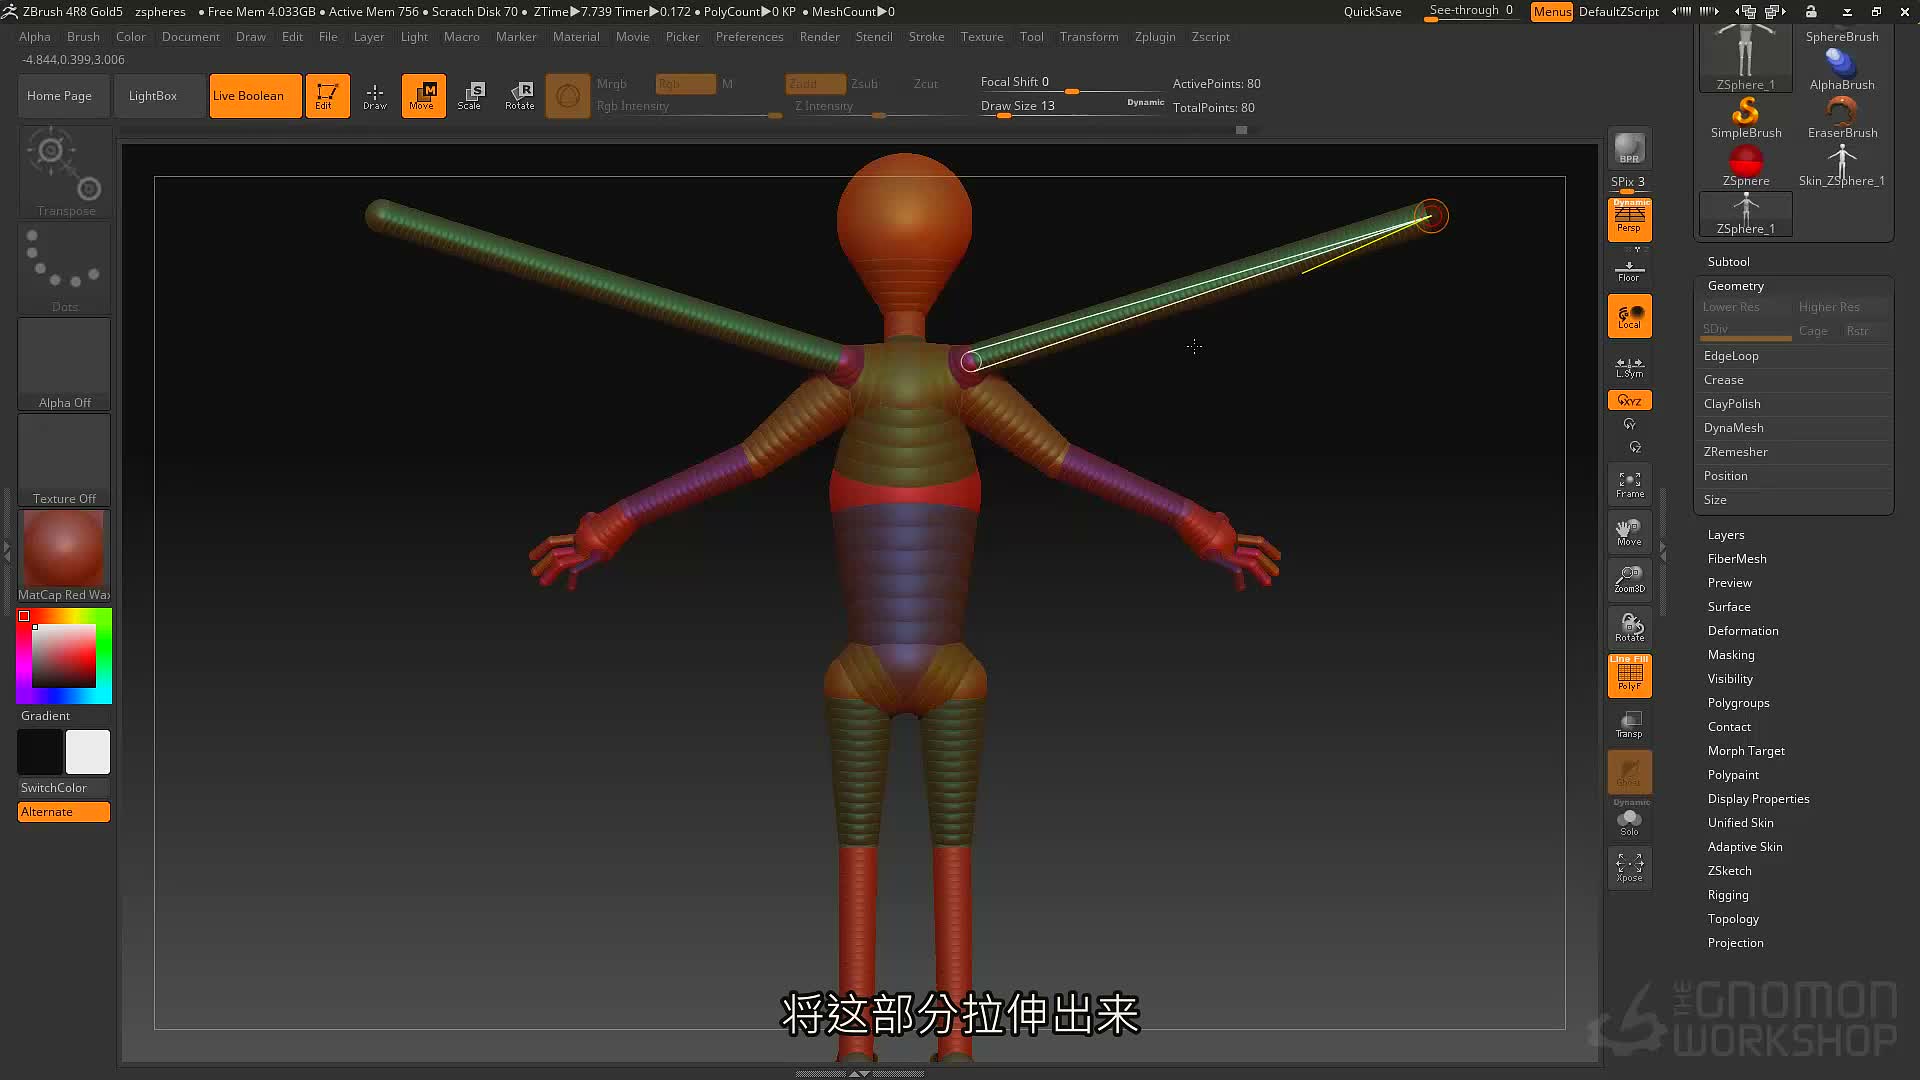Toggle PolyF line fill display
Screen dimensions: 1920x1080
pos(1629,675)
